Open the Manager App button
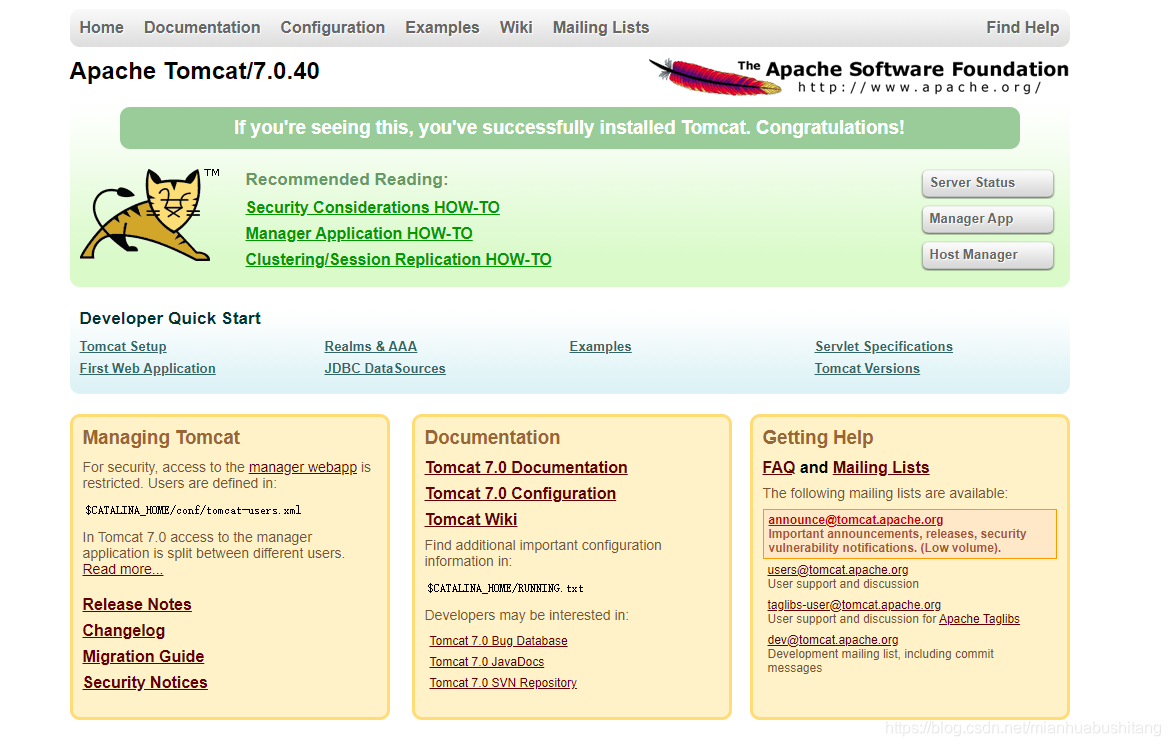 pyautogui.click(x=987, y=219)
